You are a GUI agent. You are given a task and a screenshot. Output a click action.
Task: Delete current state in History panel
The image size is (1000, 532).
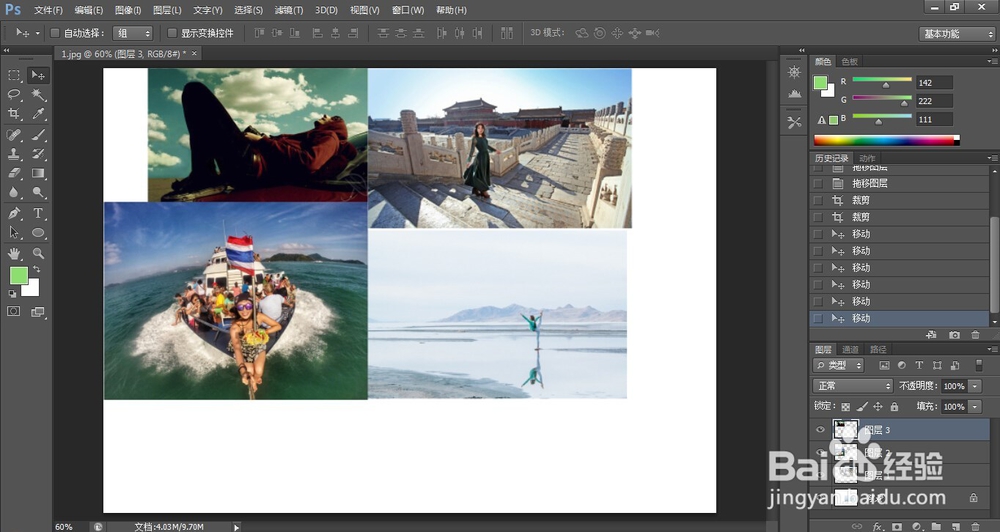(x=975, y=335)
